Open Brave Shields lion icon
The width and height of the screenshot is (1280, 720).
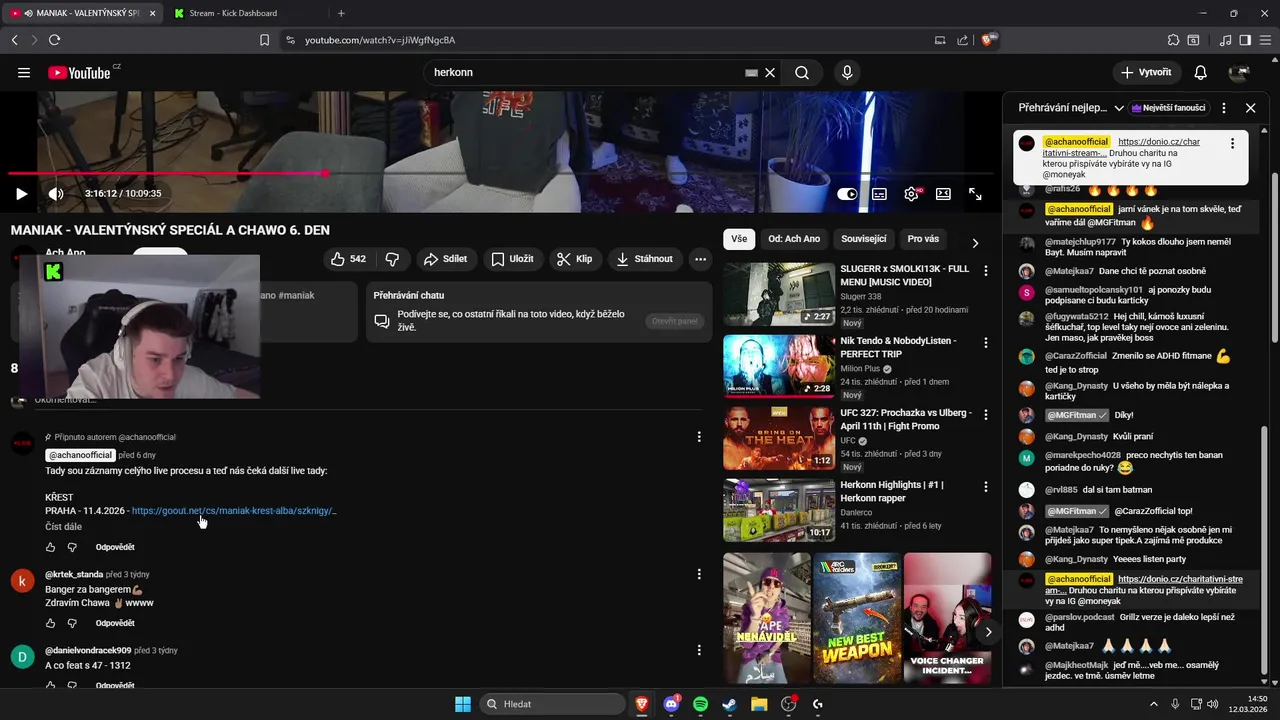(988, 40)
